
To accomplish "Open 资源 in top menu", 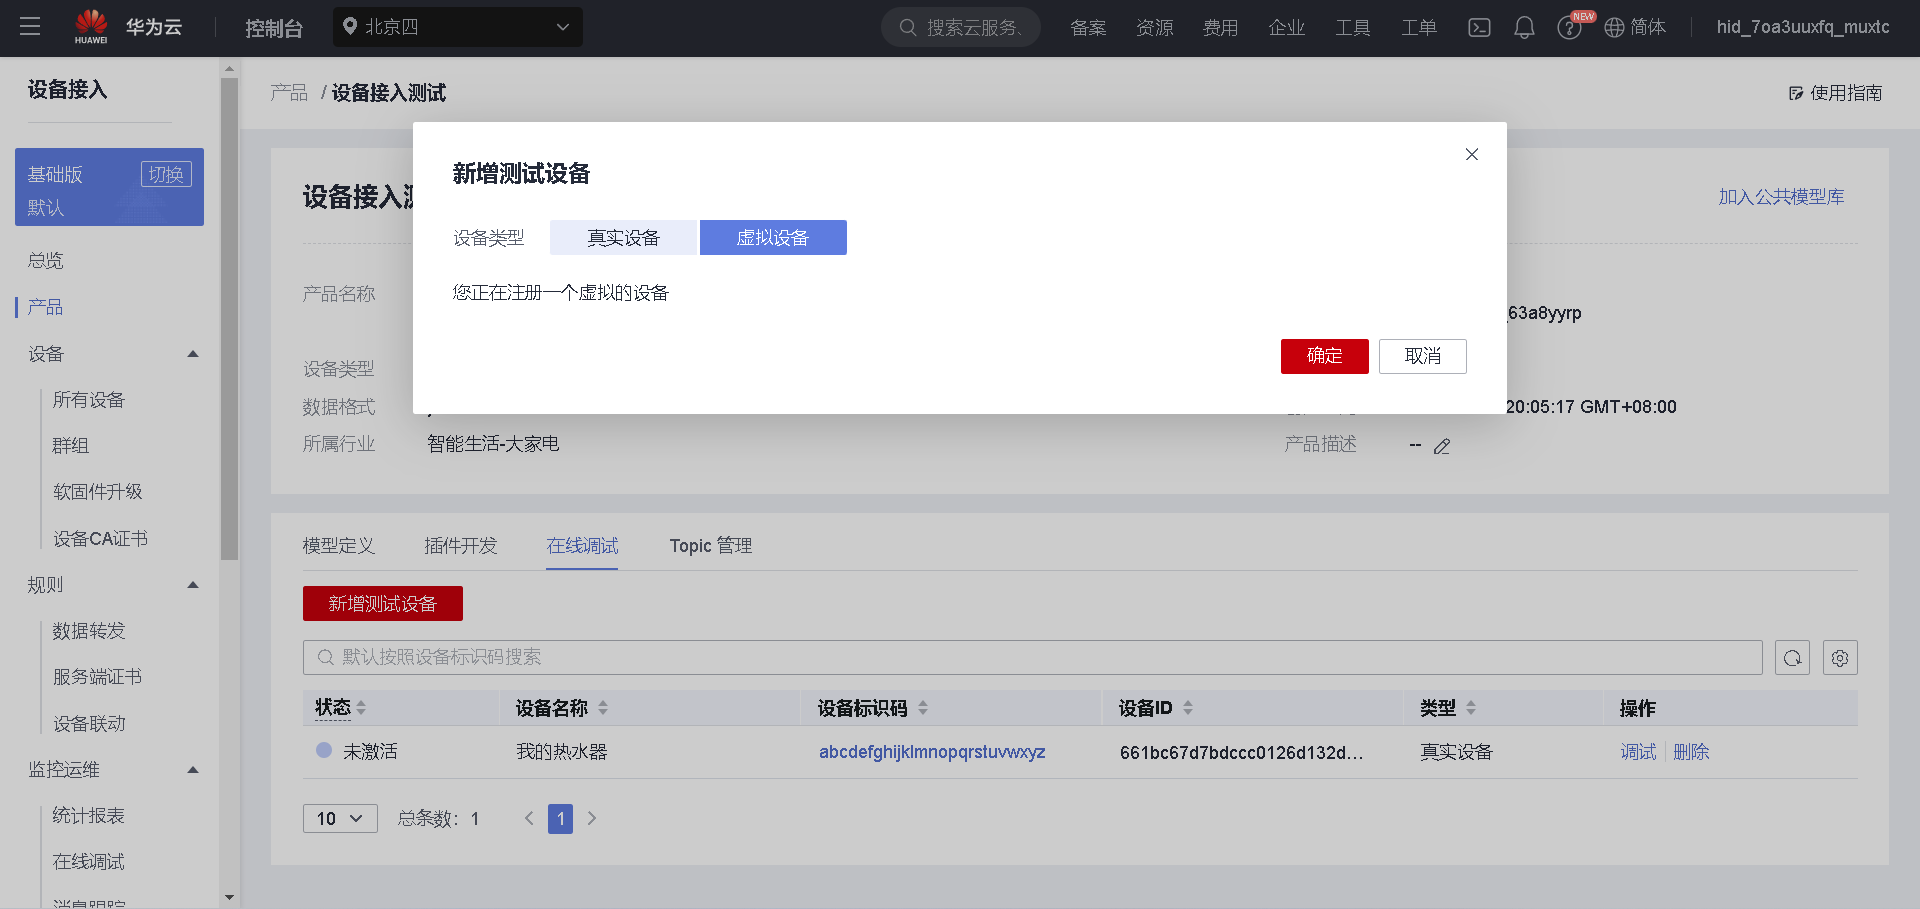I will pos(1155,28).
